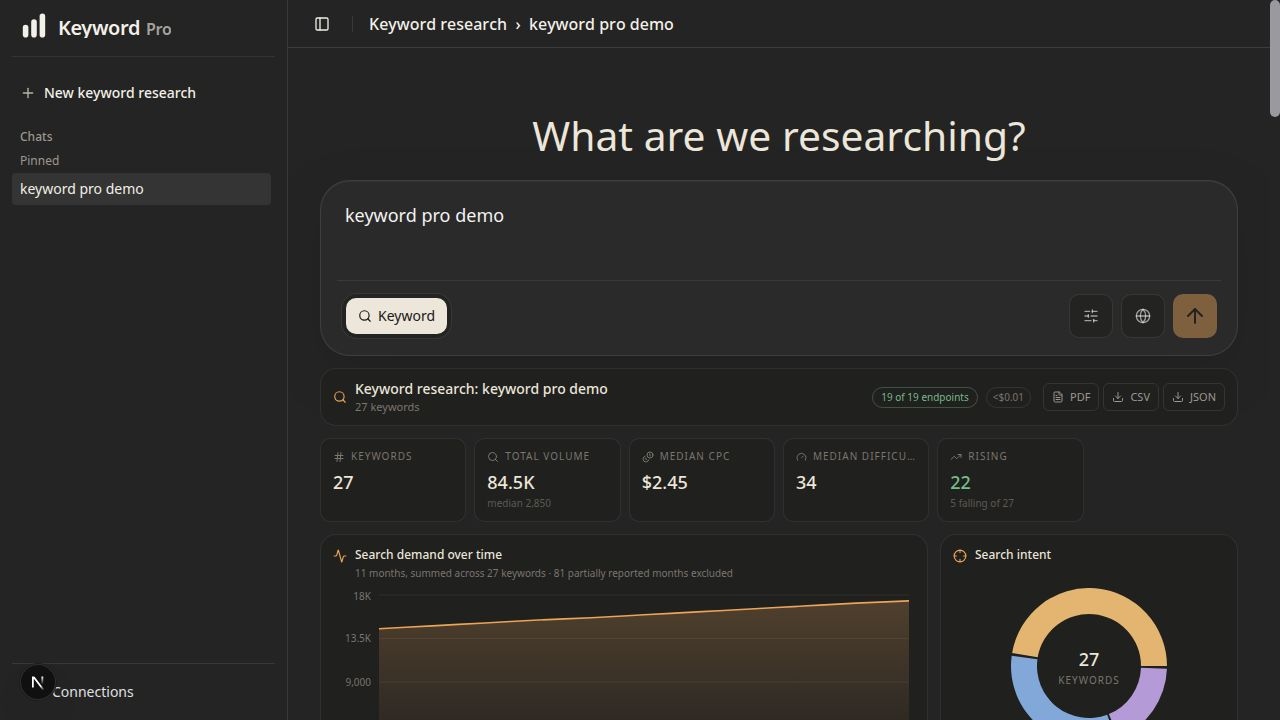Click the target icon next to Search intent
This screenshot has height=720, width=1280.
[x=960, y=556]
